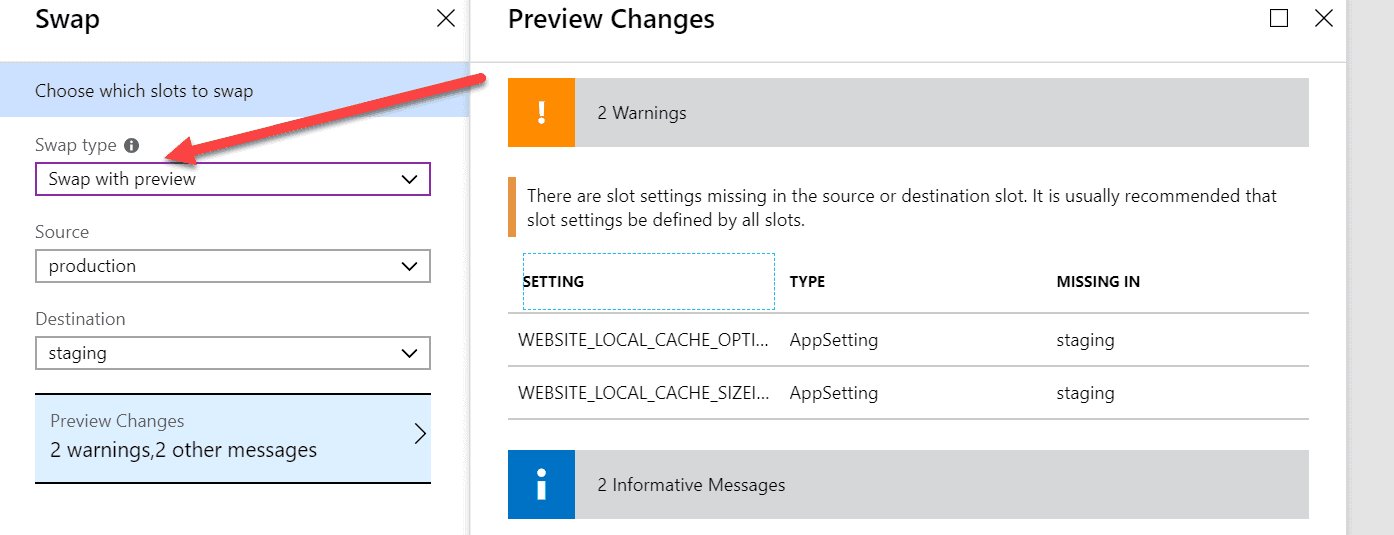Click the MISSING IN column header

1098,282
